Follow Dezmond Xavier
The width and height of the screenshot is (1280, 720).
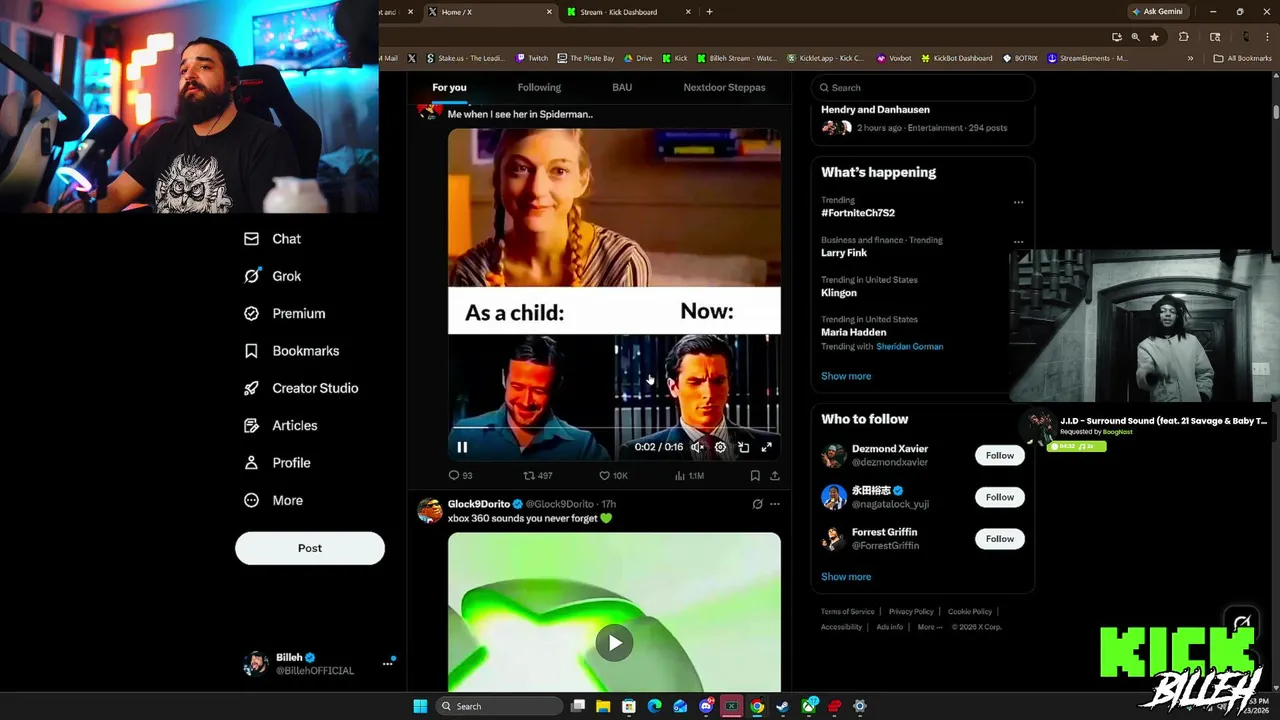pyautogui.click(x=1000, y=455)
